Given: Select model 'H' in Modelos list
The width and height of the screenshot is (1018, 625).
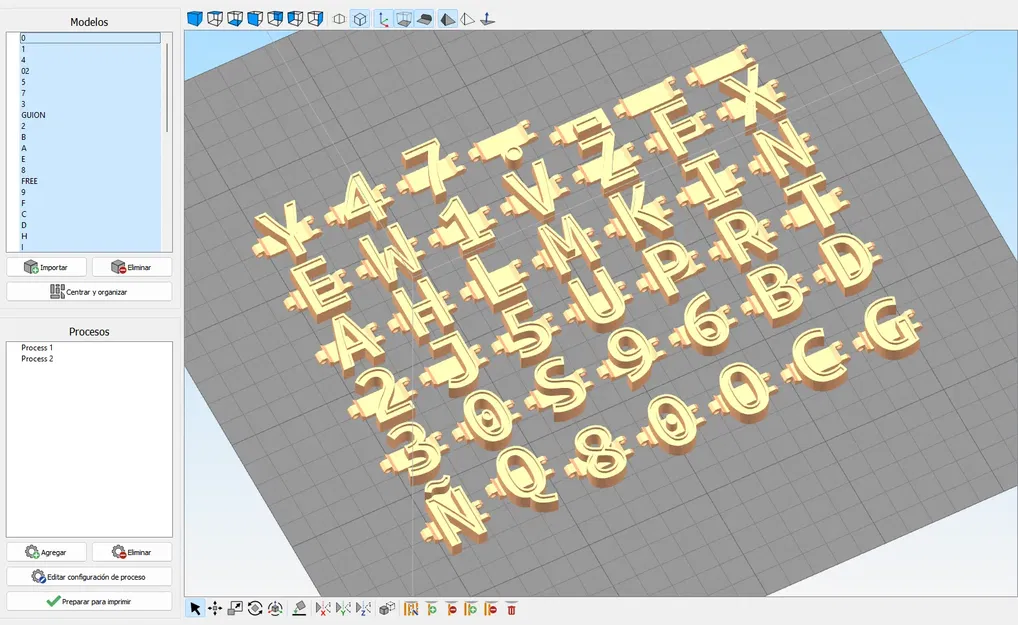Looking at the screenshot, I should [90, 236].
